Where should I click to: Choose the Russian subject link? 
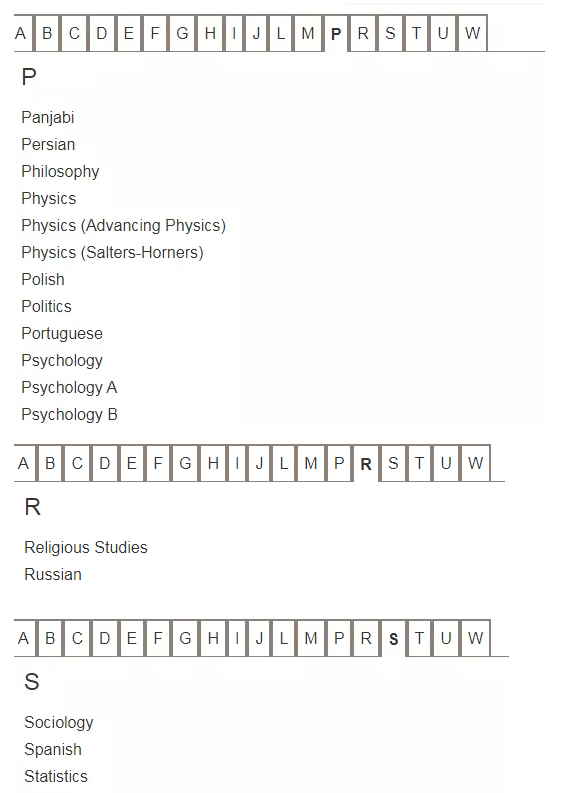(53, 575)
